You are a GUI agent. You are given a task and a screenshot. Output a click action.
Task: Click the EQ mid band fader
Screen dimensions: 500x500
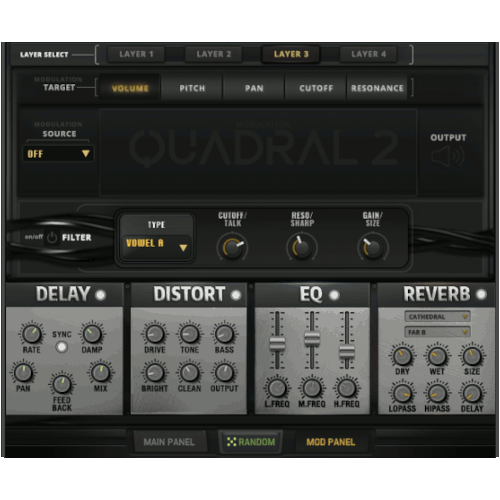(312, 338)
